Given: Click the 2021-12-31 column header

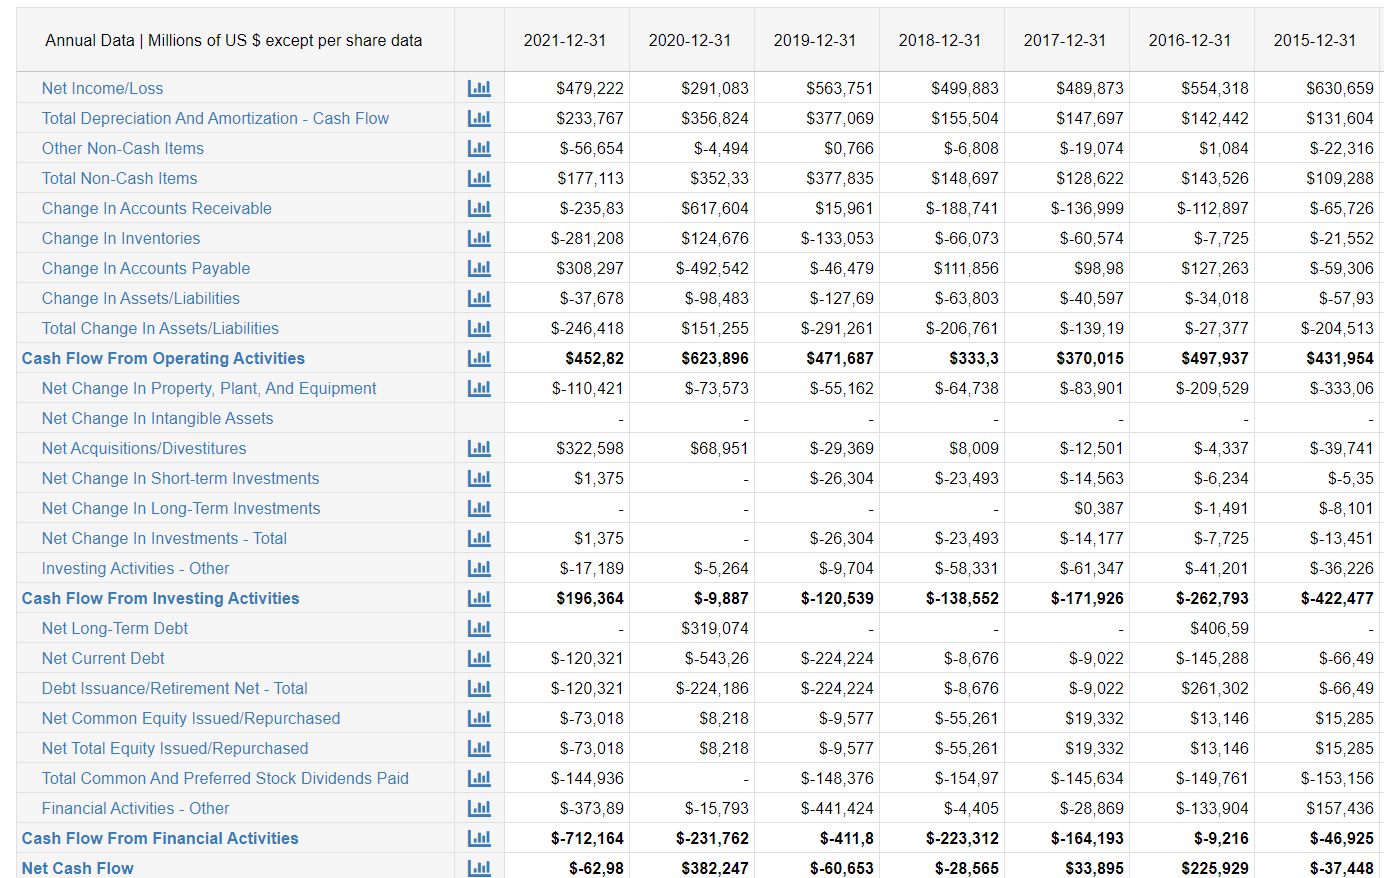Looking at the screenshot, I should (x=567, y=39).
